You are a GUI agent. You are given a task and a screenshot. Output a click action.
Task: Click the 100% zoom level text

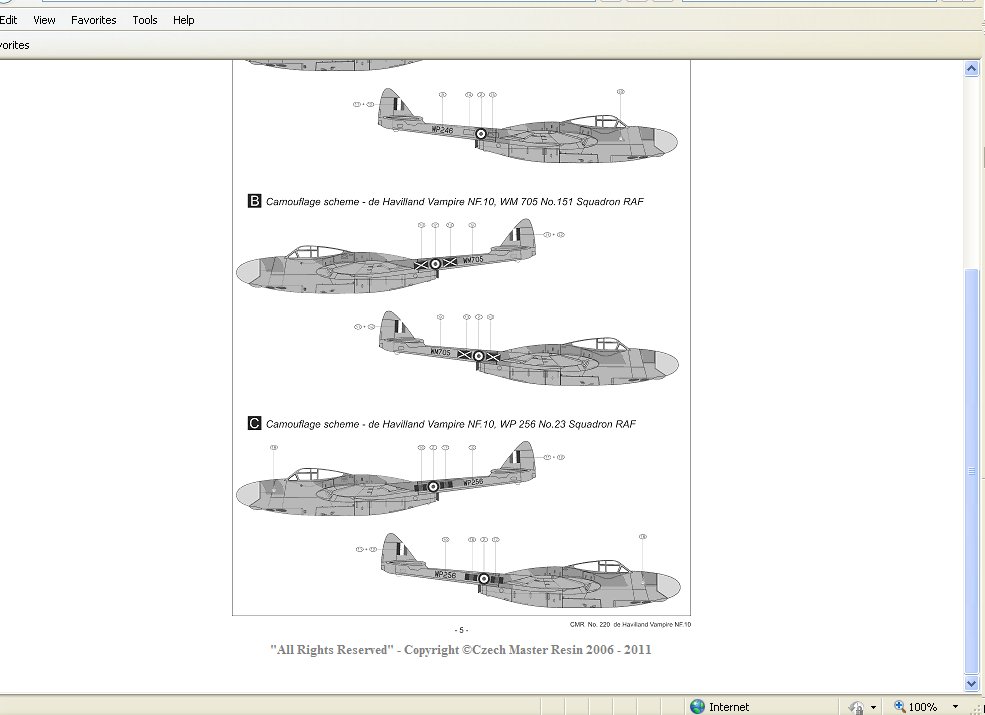pyautogui.click(x=923, y=707)
